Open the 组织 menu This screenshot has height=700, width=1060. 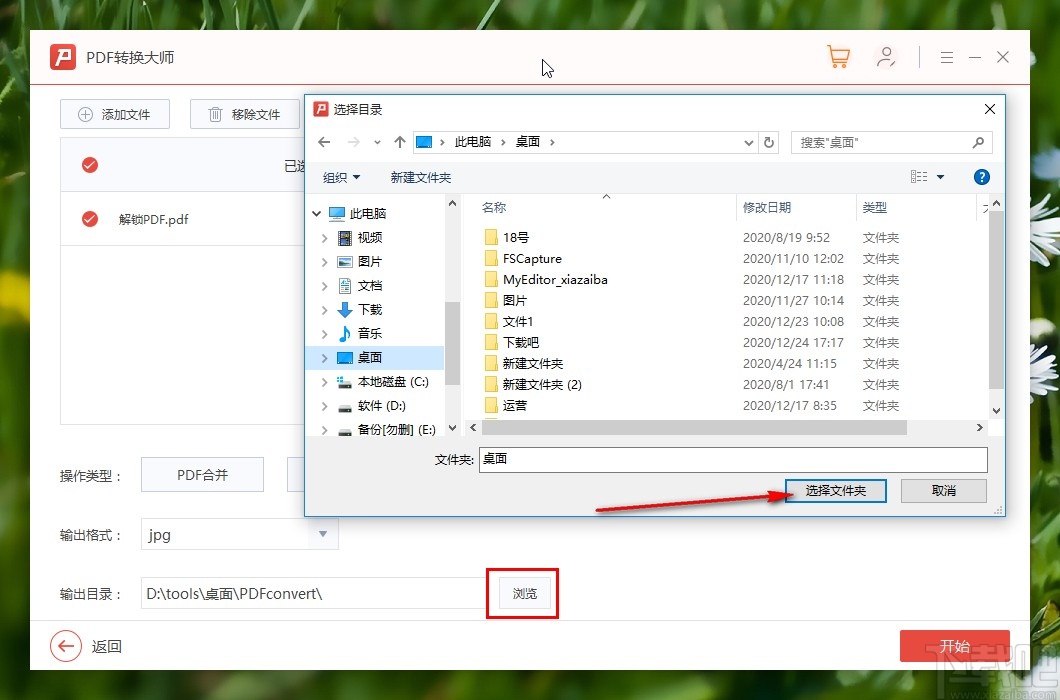pos(340,176)
